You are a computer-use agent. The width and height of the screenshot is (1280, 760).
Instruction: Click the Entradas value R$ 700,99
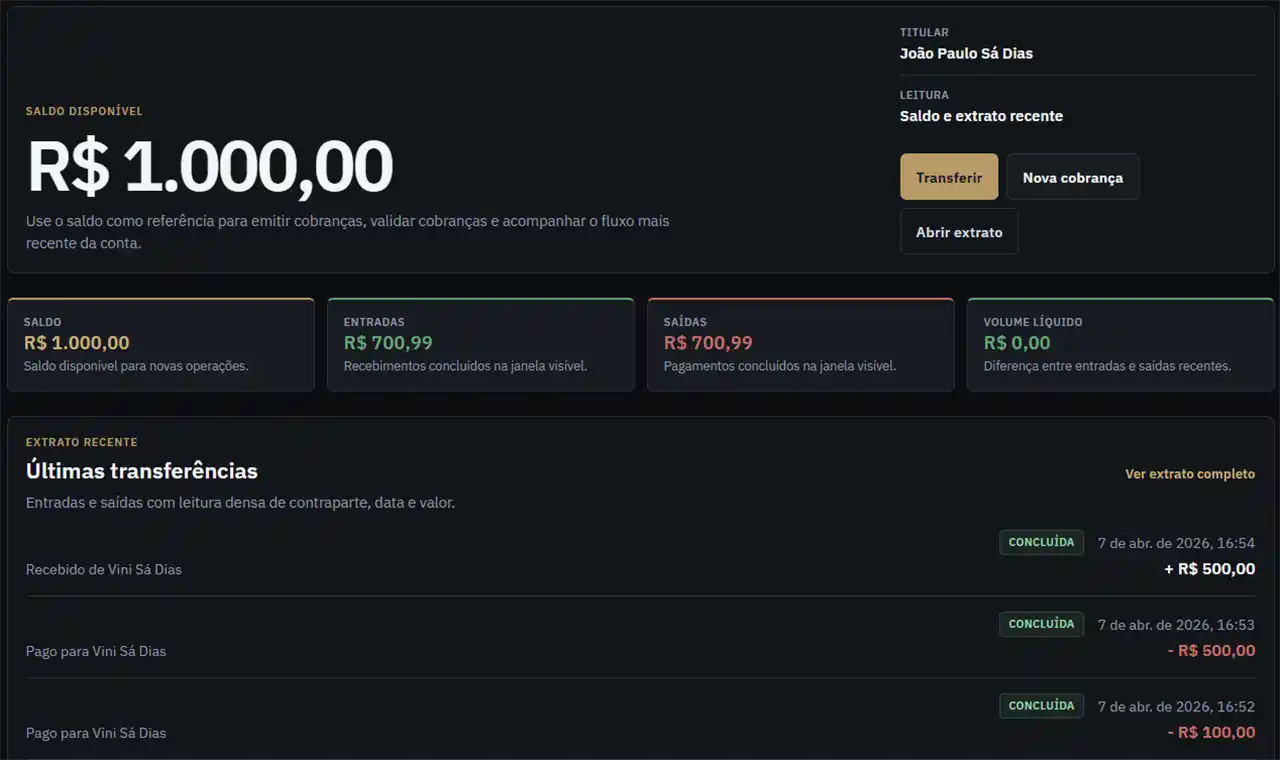coord(388,343)
